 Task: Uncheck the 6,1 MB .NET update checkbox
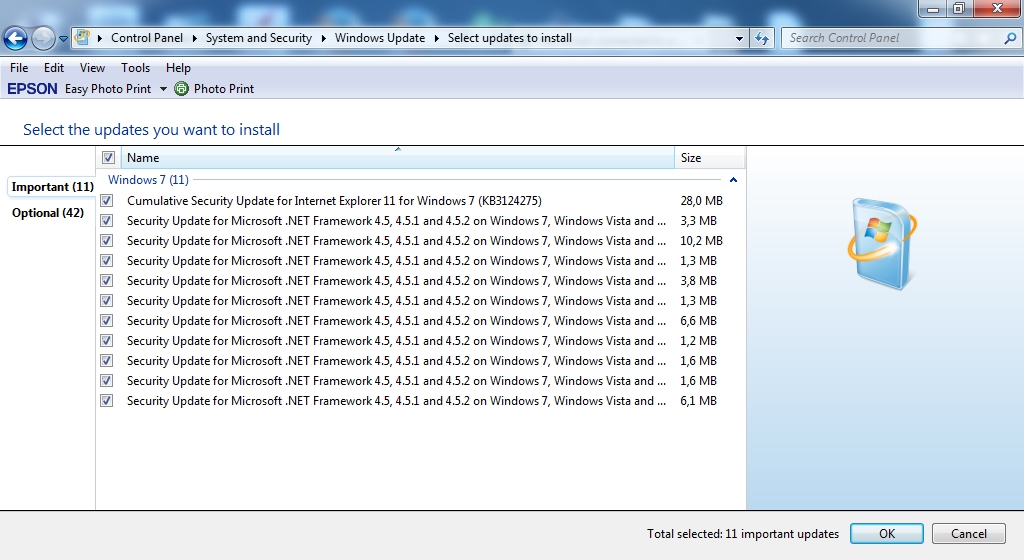tap(106, 401)
